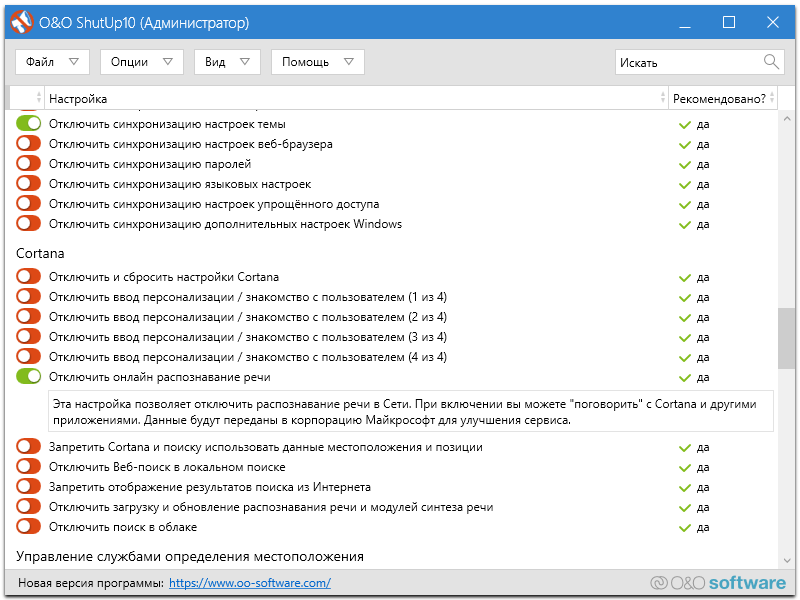Open the oo-software.com link
Screen dimensions: 800x600
coord(250,583)
